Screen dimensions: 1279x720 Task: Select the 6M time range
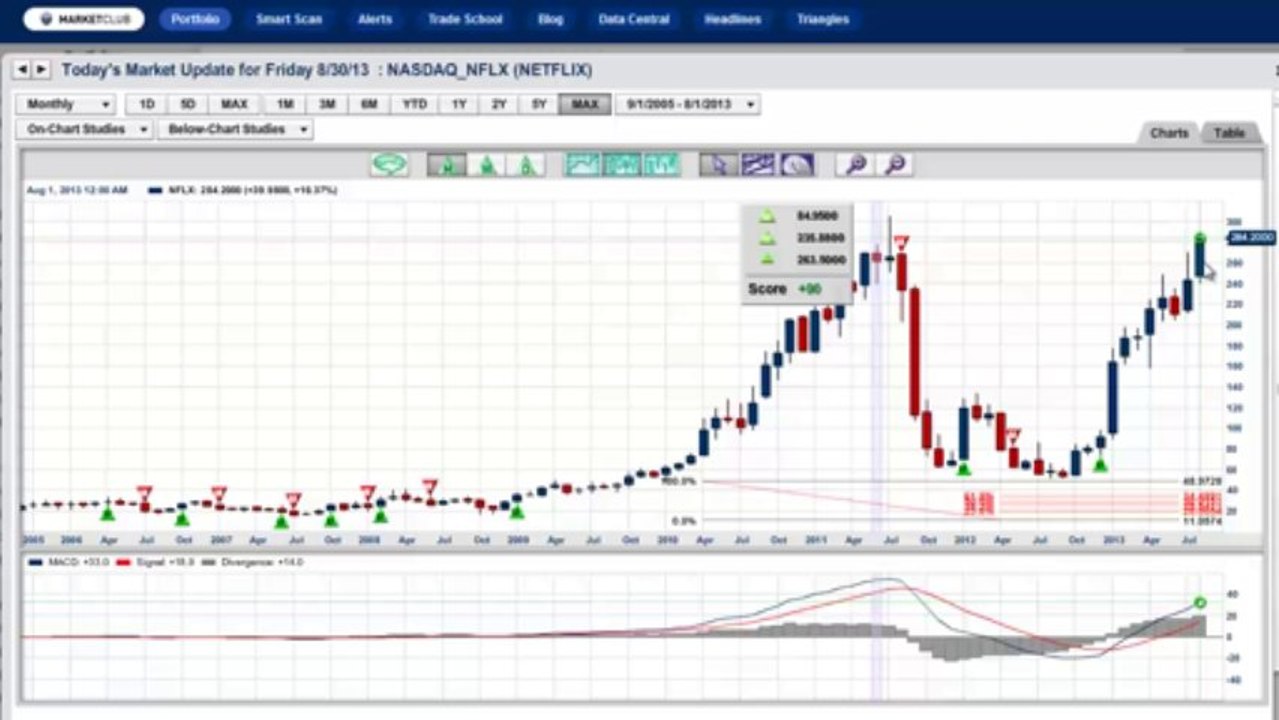pyautogui.click(x=369, y=104)
